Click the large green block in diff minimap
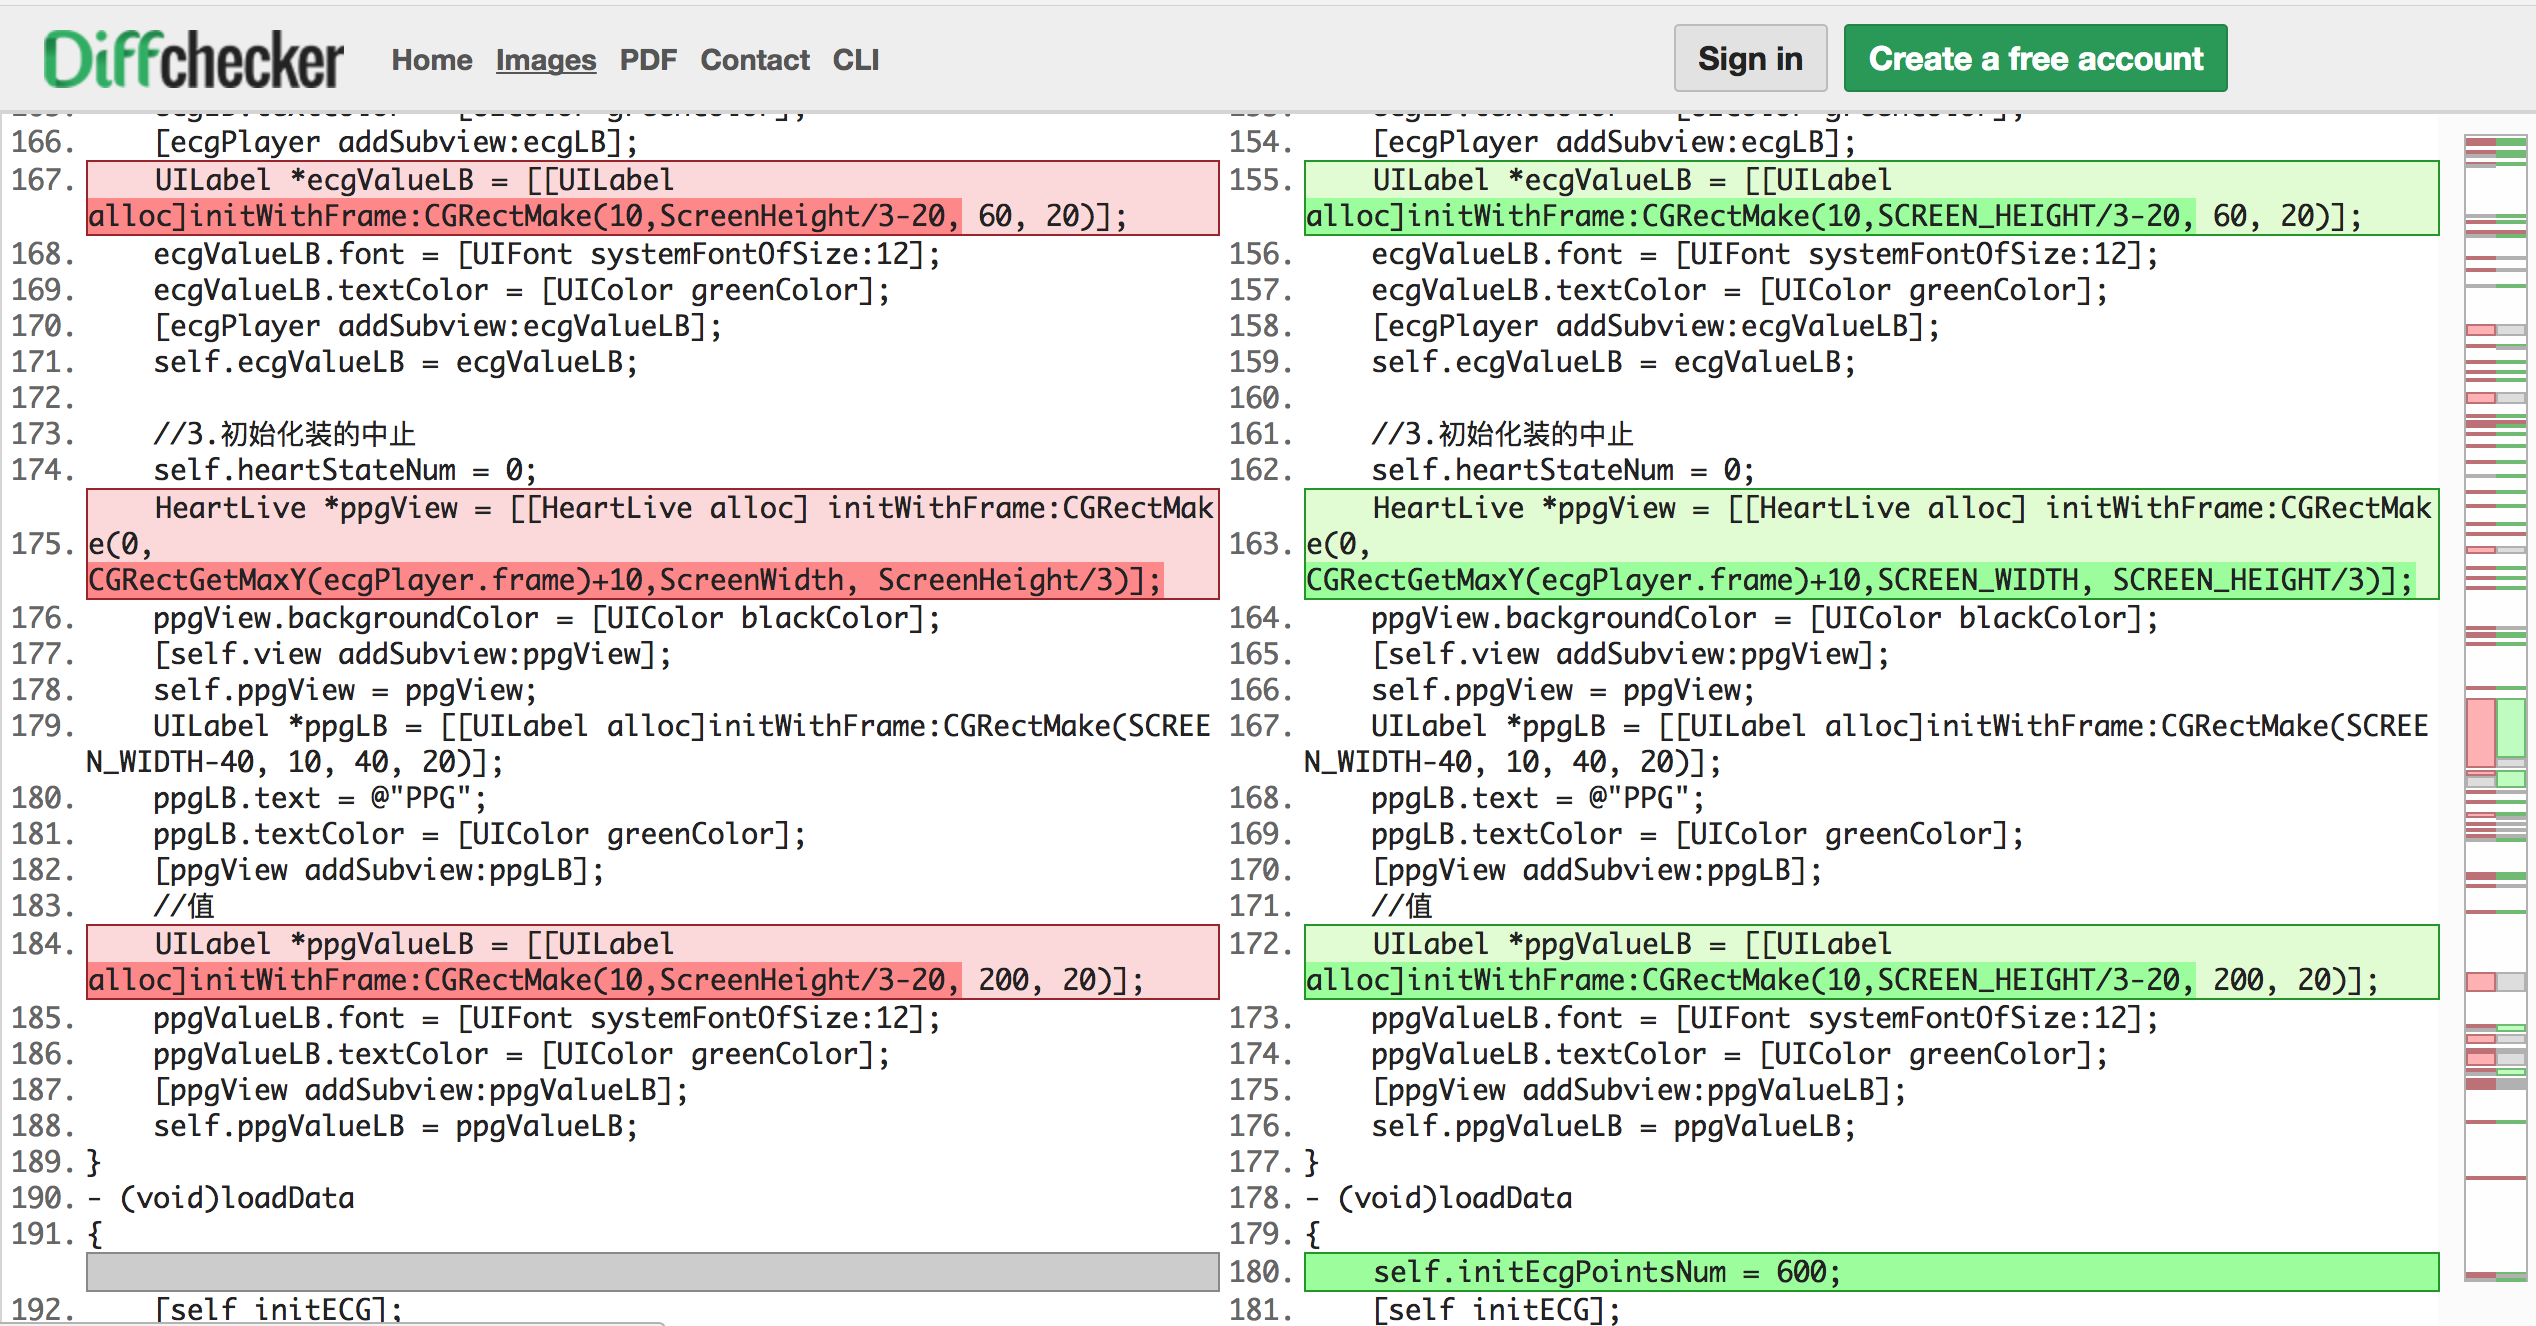Screen dimensions: 2536x1326 point(2511,728)
